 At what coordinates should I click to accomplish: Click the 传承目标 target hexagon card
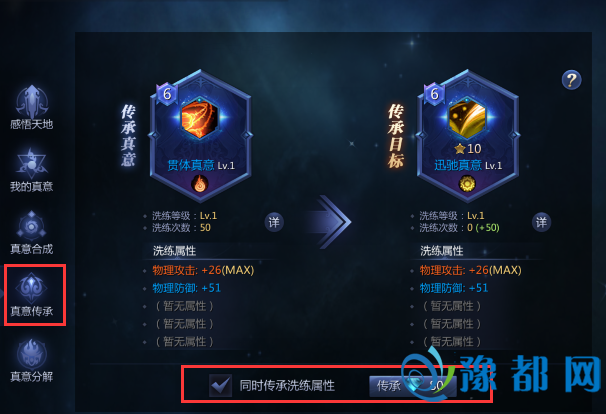(x=468, y=135)
